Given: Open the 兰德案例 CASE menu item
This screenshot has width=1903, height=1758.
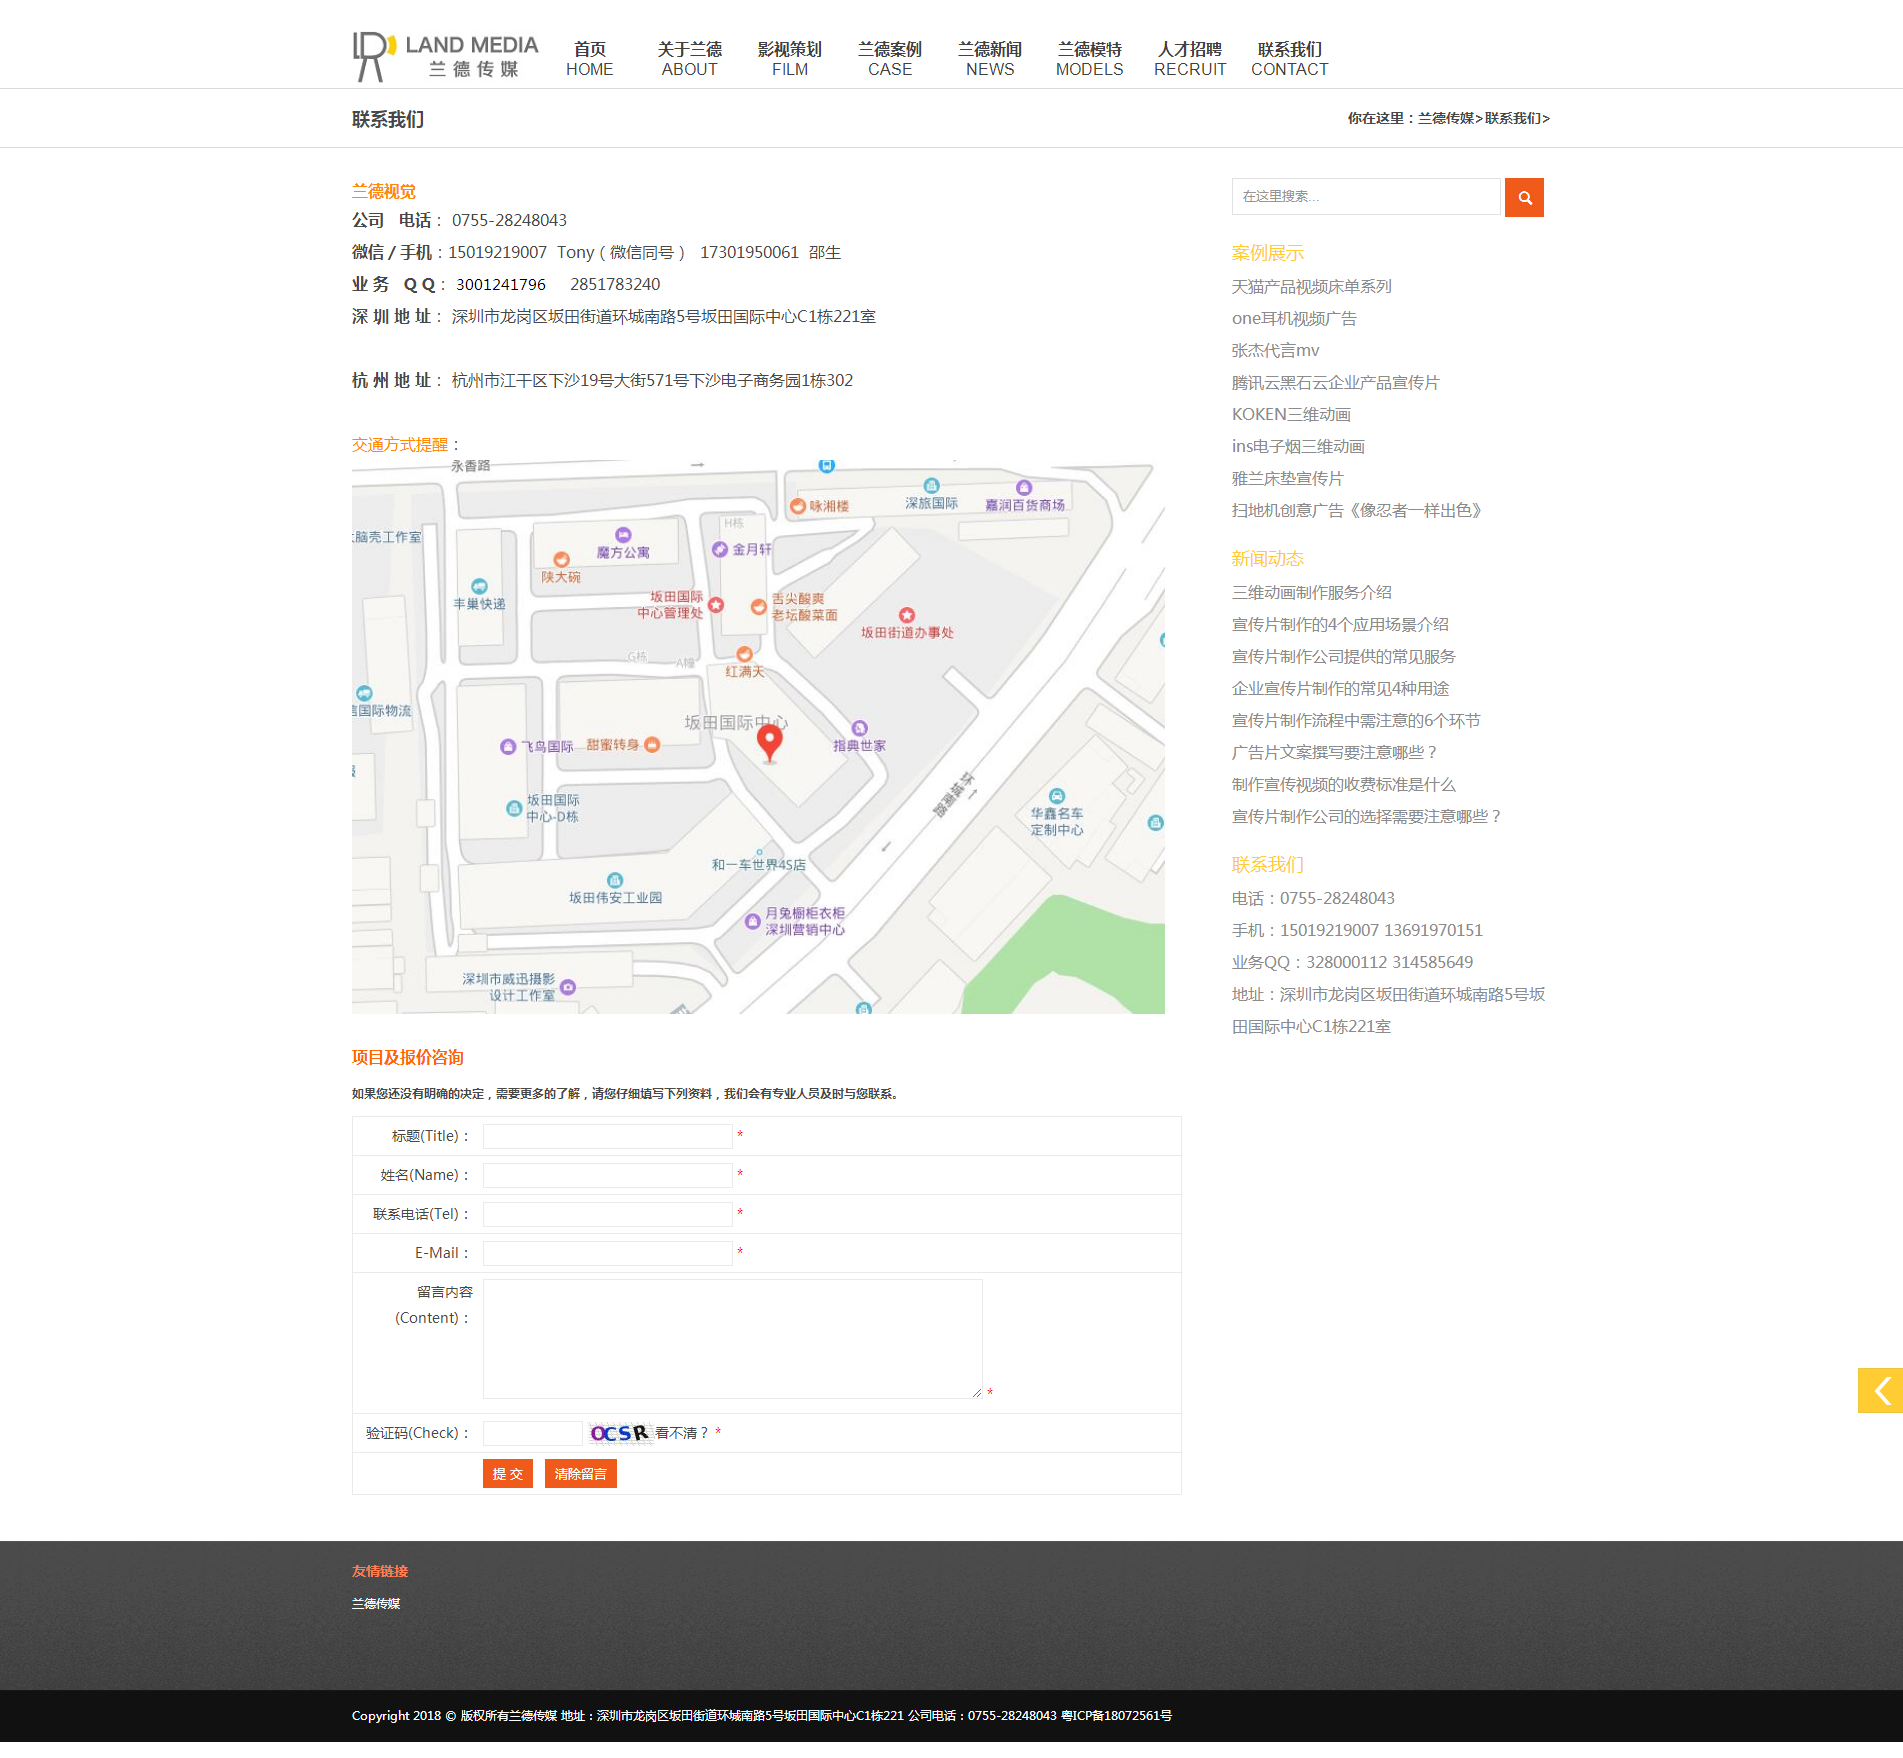Looking at the screenshot, I should pos(890,59).
